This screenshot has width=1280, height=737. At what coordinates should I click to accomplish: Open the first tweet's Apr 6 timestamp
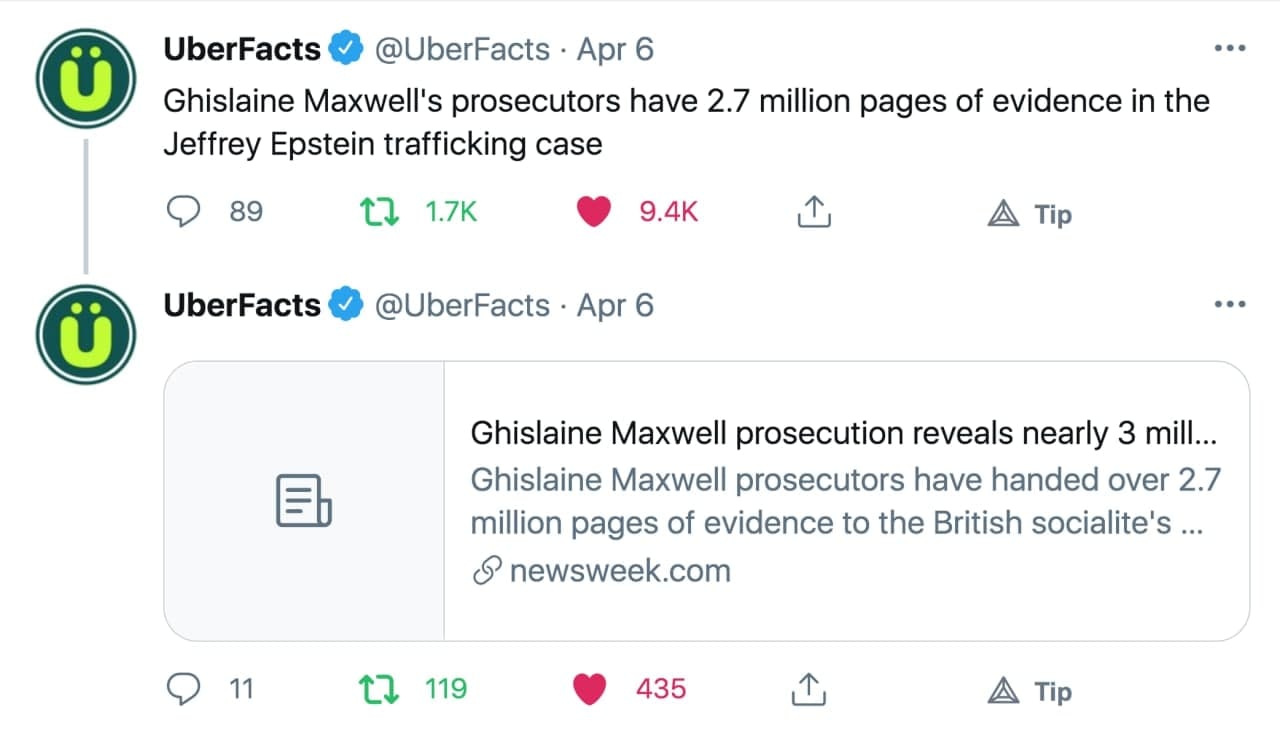(x=615, y=49)
